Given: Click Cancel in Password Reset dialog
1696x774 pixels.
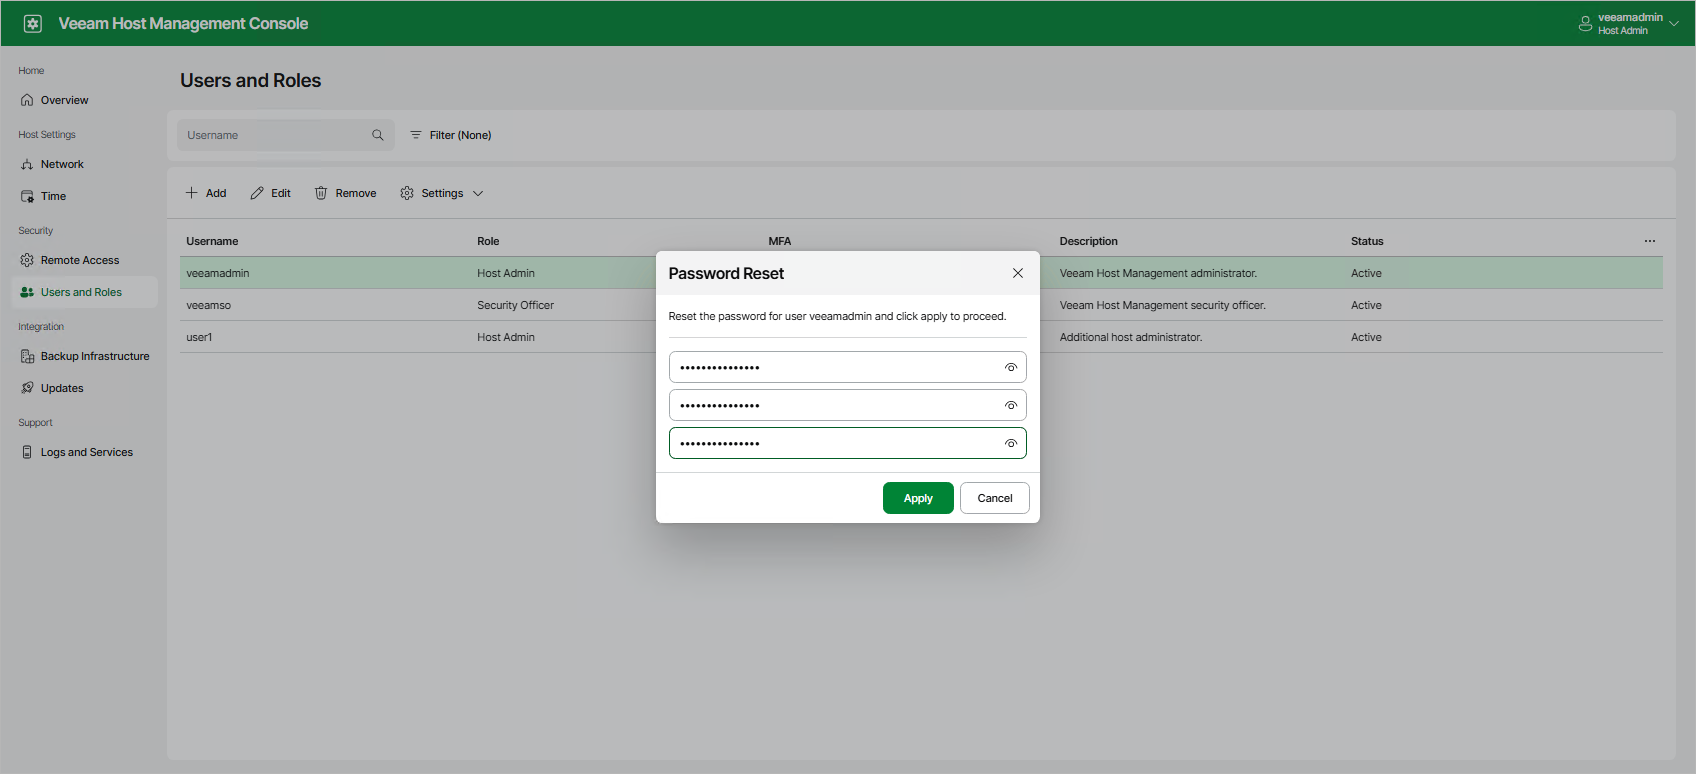Looking at the screenshot, I should pyautogui.click(x=995, y=498).
